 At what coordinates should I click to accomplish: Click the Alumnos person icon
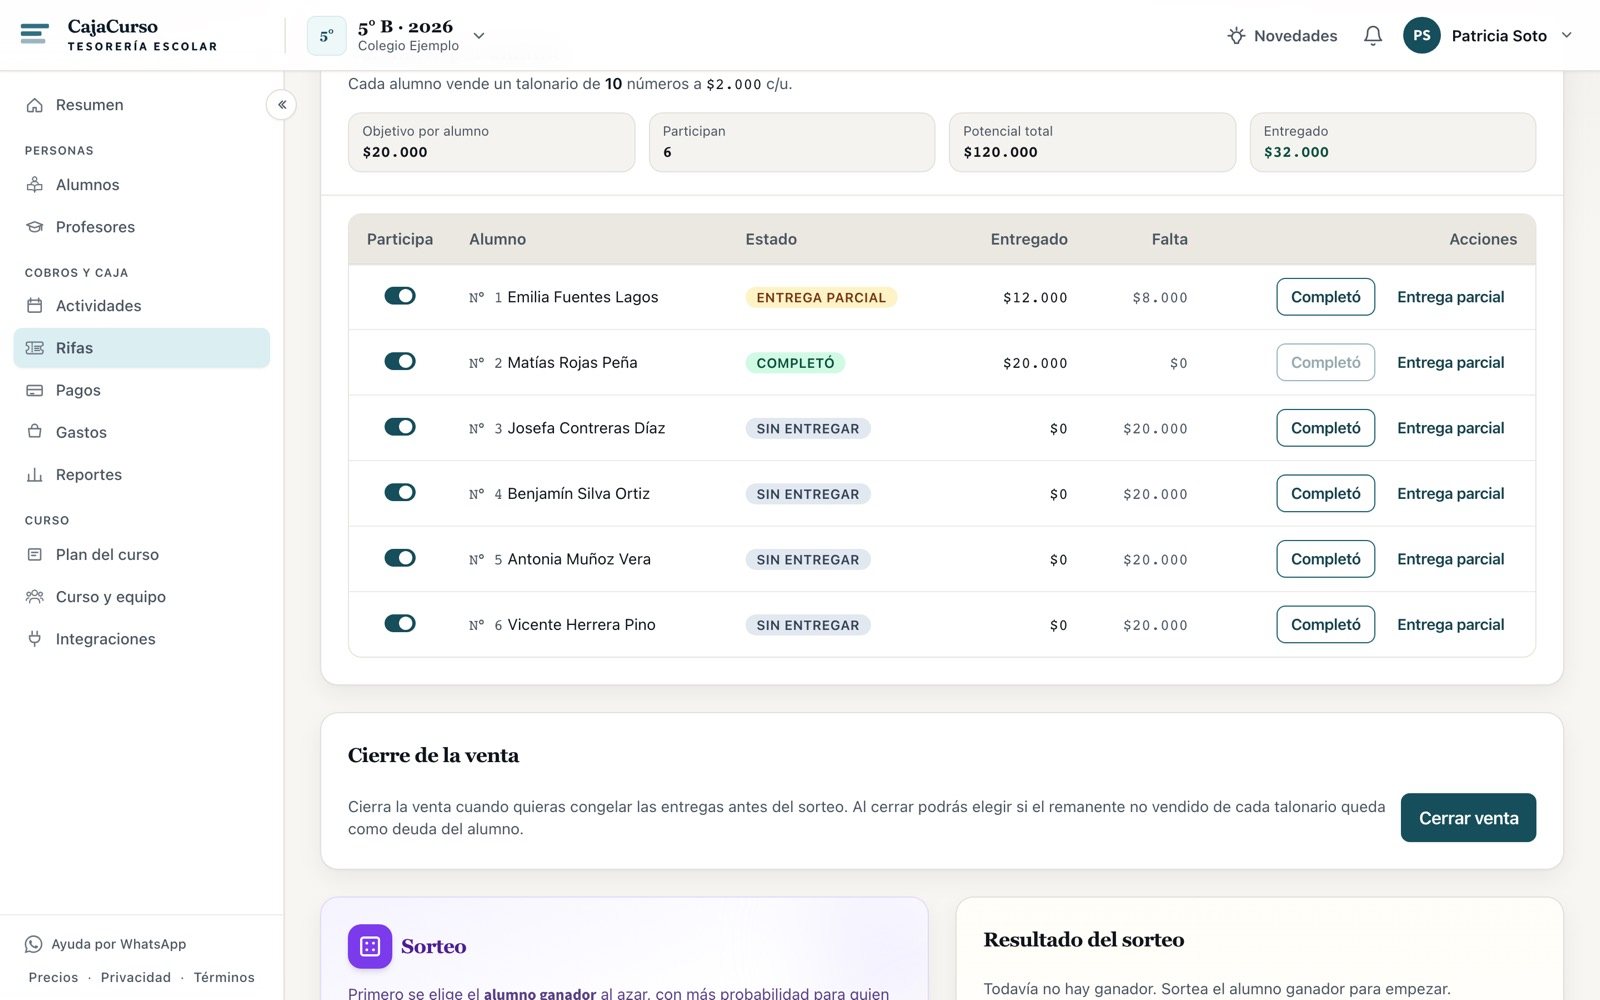click(x=35, y=185)
